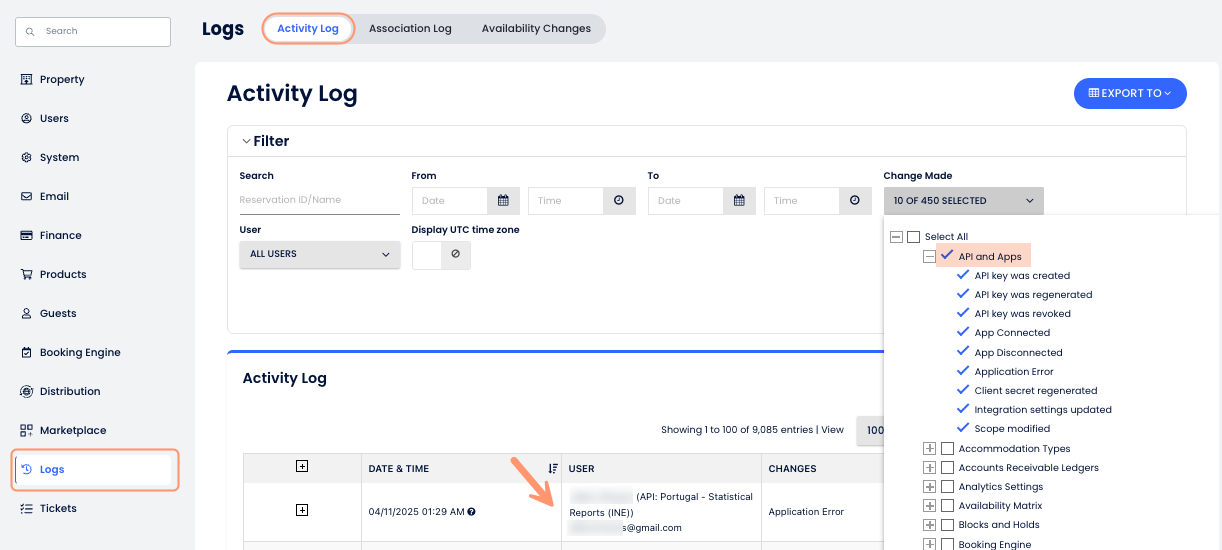Click the Reservation ID/Name field
This screenshot has height=550, width=1222.
320,200
